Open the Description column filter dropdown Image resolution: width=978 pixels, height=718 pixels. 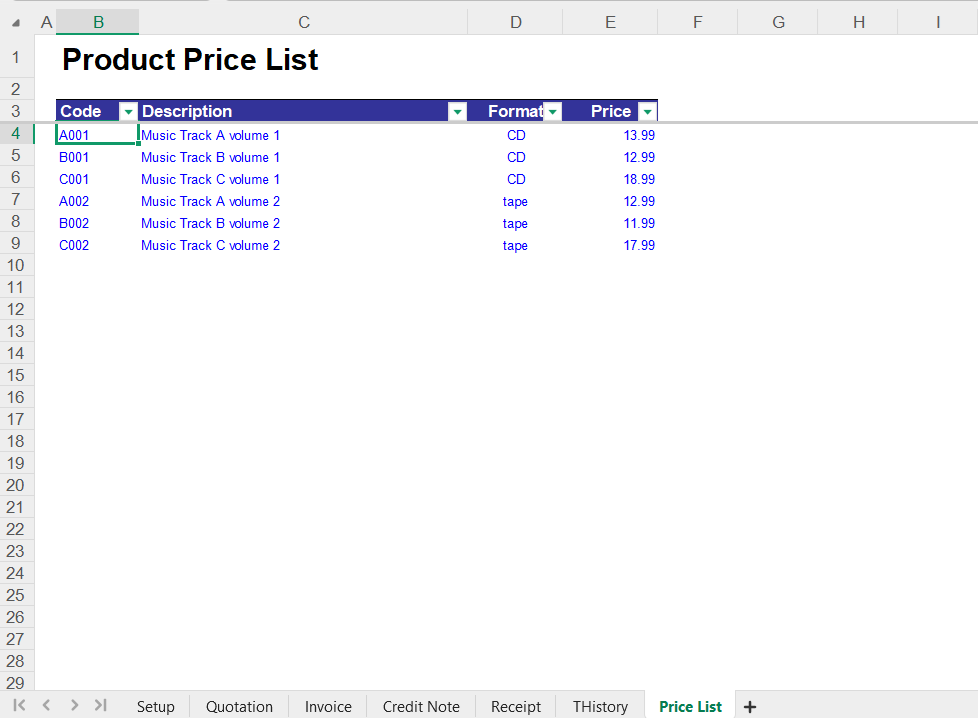tap(457, 111)
